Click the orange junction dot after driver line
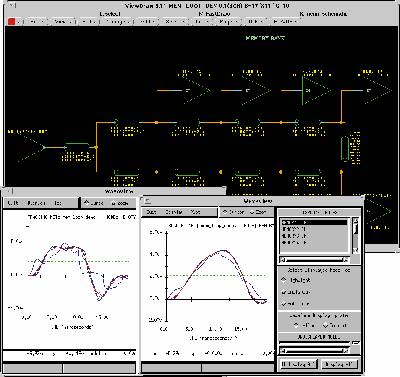 click(96, 147)
